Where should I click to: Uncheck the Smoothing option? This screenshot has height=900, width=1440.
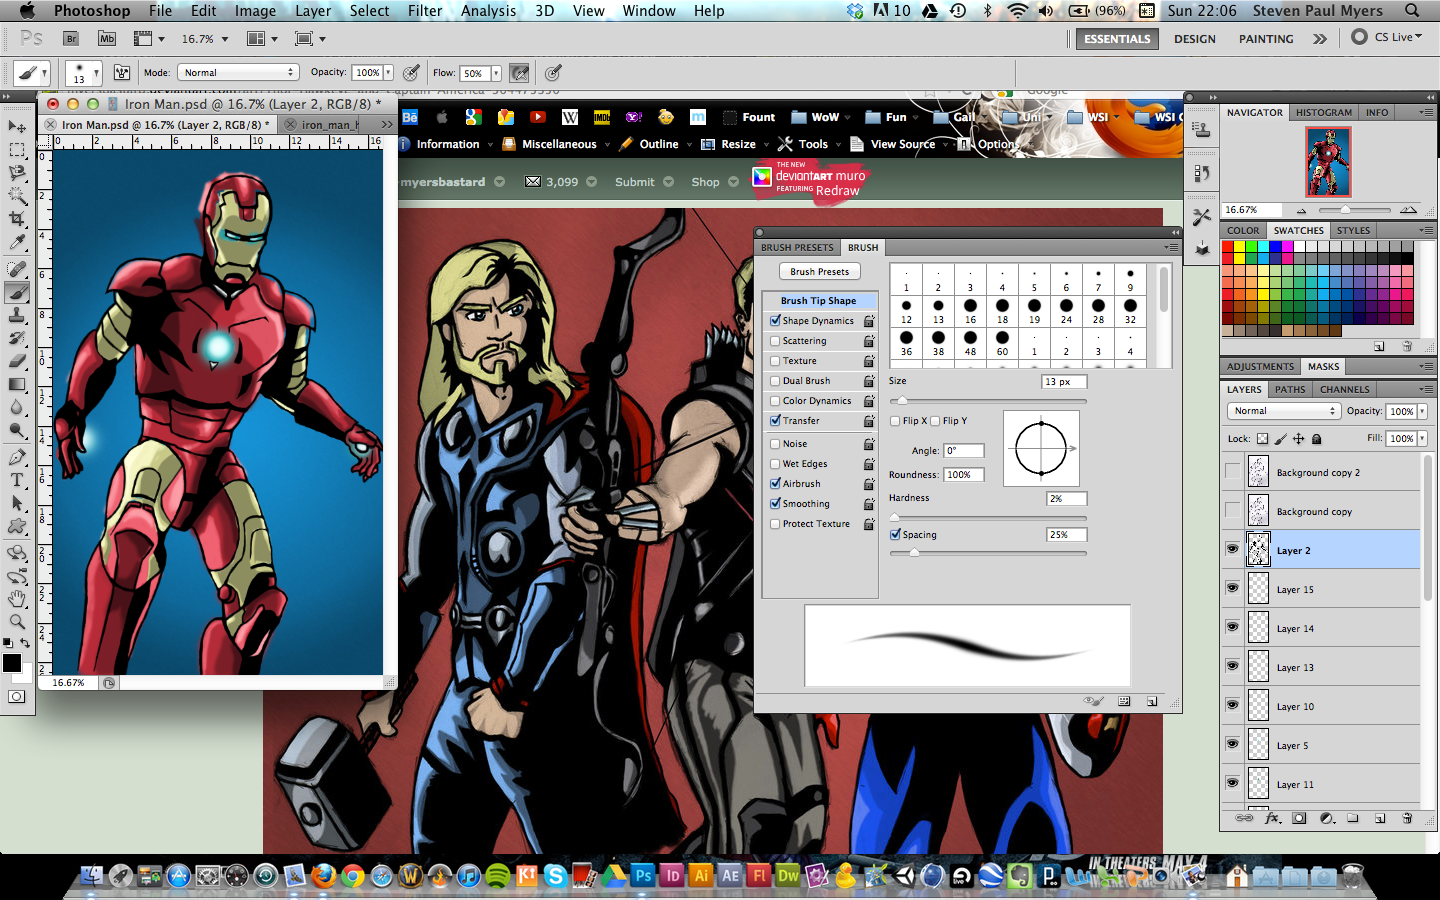775,503
